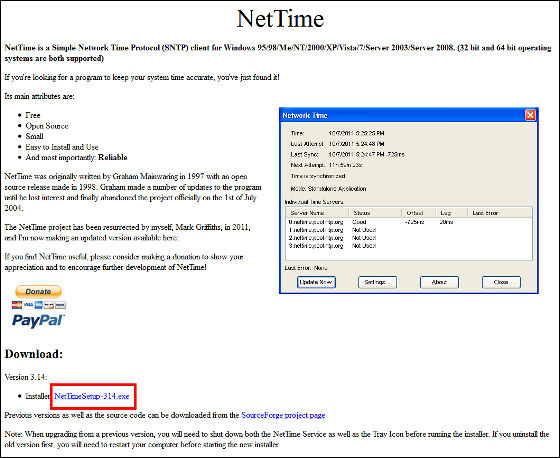Click the bold word Reliable

coord(113,157)
